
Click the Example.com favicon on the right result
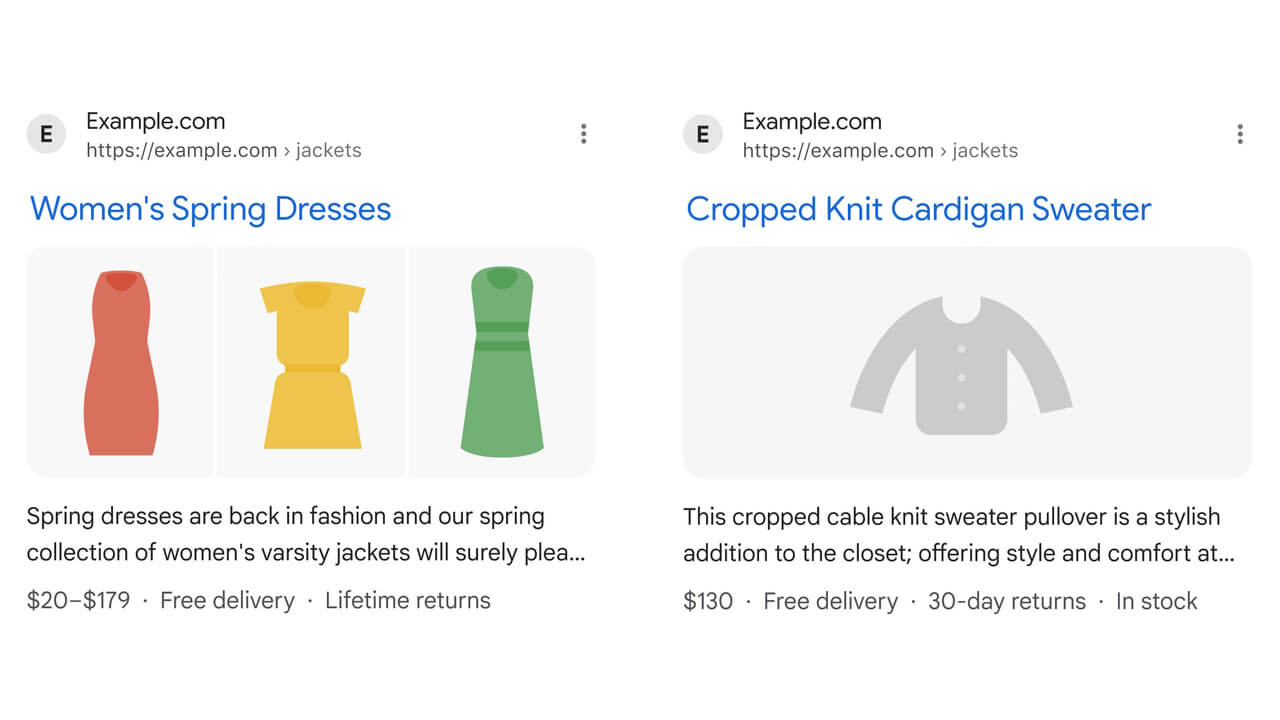coord(702,134)
